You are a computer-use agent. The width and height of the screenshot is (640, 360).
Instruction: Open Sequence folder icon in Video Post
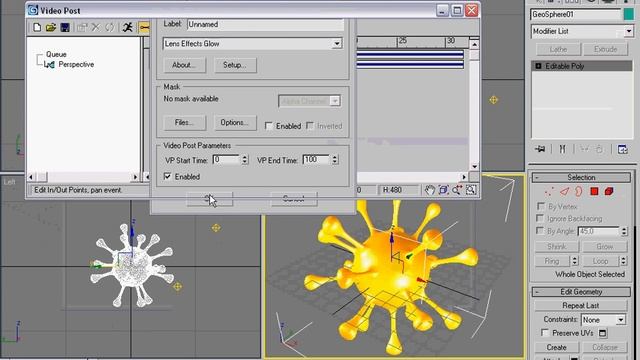[x=51, y=27]
